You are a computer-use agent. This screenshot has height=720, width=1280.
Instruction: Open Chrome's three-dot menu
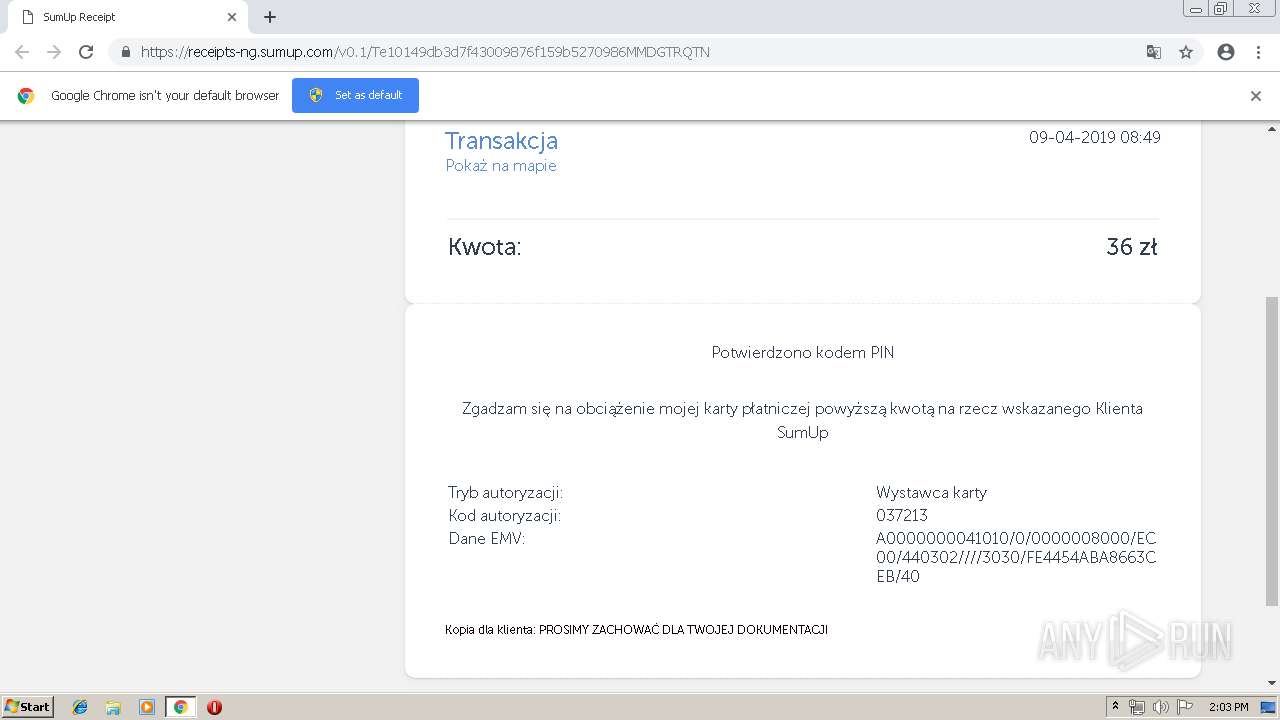[1258, 52]
